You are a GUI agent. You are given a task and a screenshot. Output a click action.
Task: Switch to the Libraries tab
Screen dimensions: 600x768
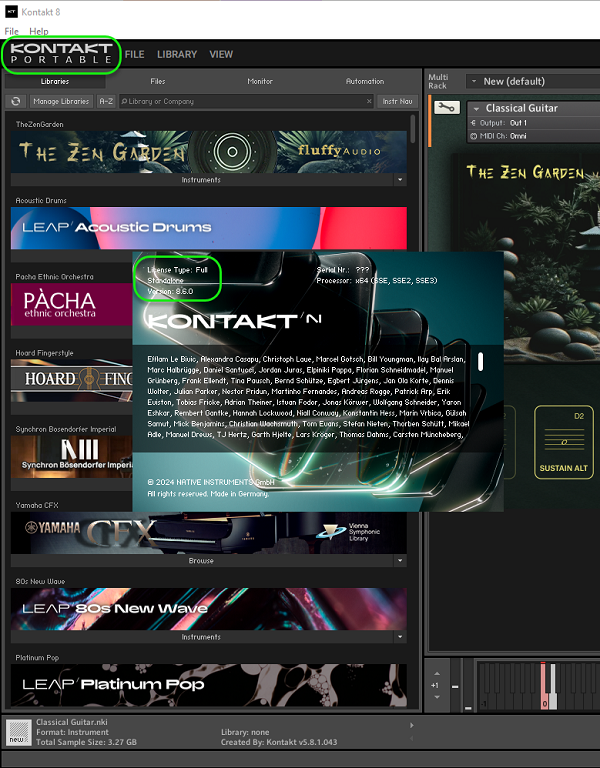tap(55, 81)
